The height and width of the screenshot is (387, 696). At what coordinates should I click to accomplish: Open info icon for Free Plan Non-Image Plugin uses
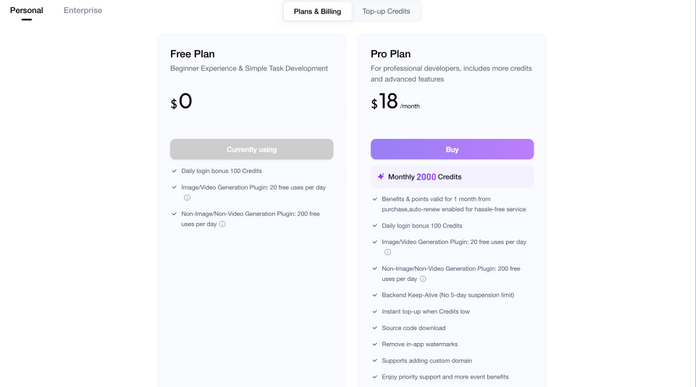(x=222, y=224)
